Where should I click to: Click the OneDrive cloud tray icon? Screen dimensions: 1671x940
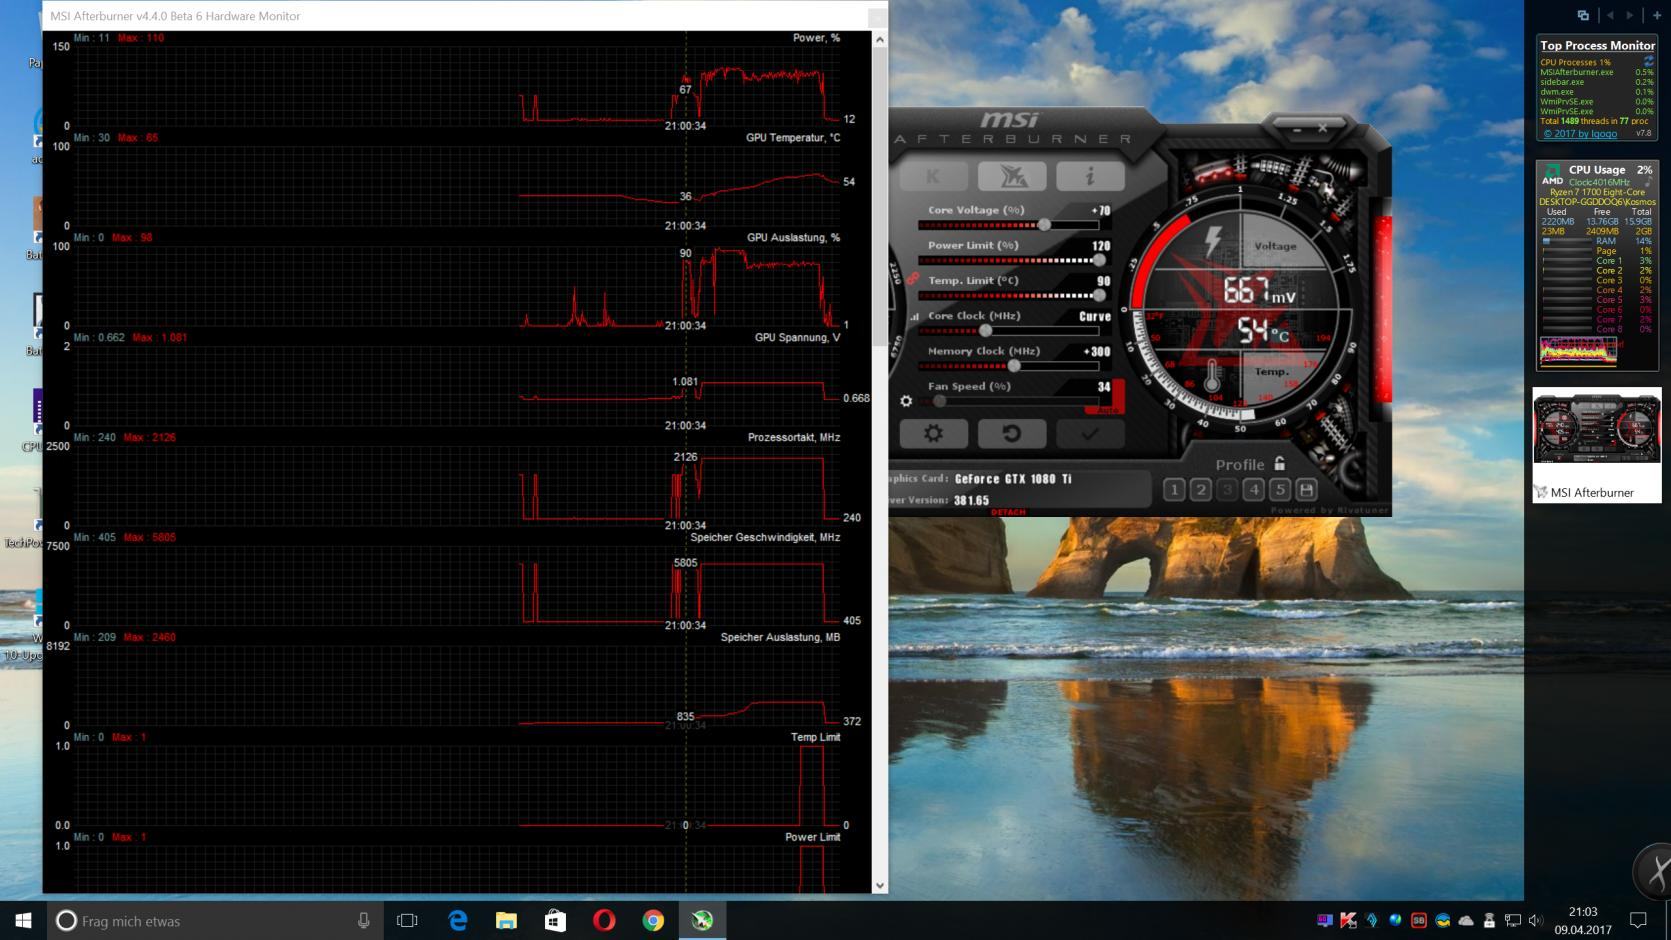pyautogui.click(x=1466, y=920)
